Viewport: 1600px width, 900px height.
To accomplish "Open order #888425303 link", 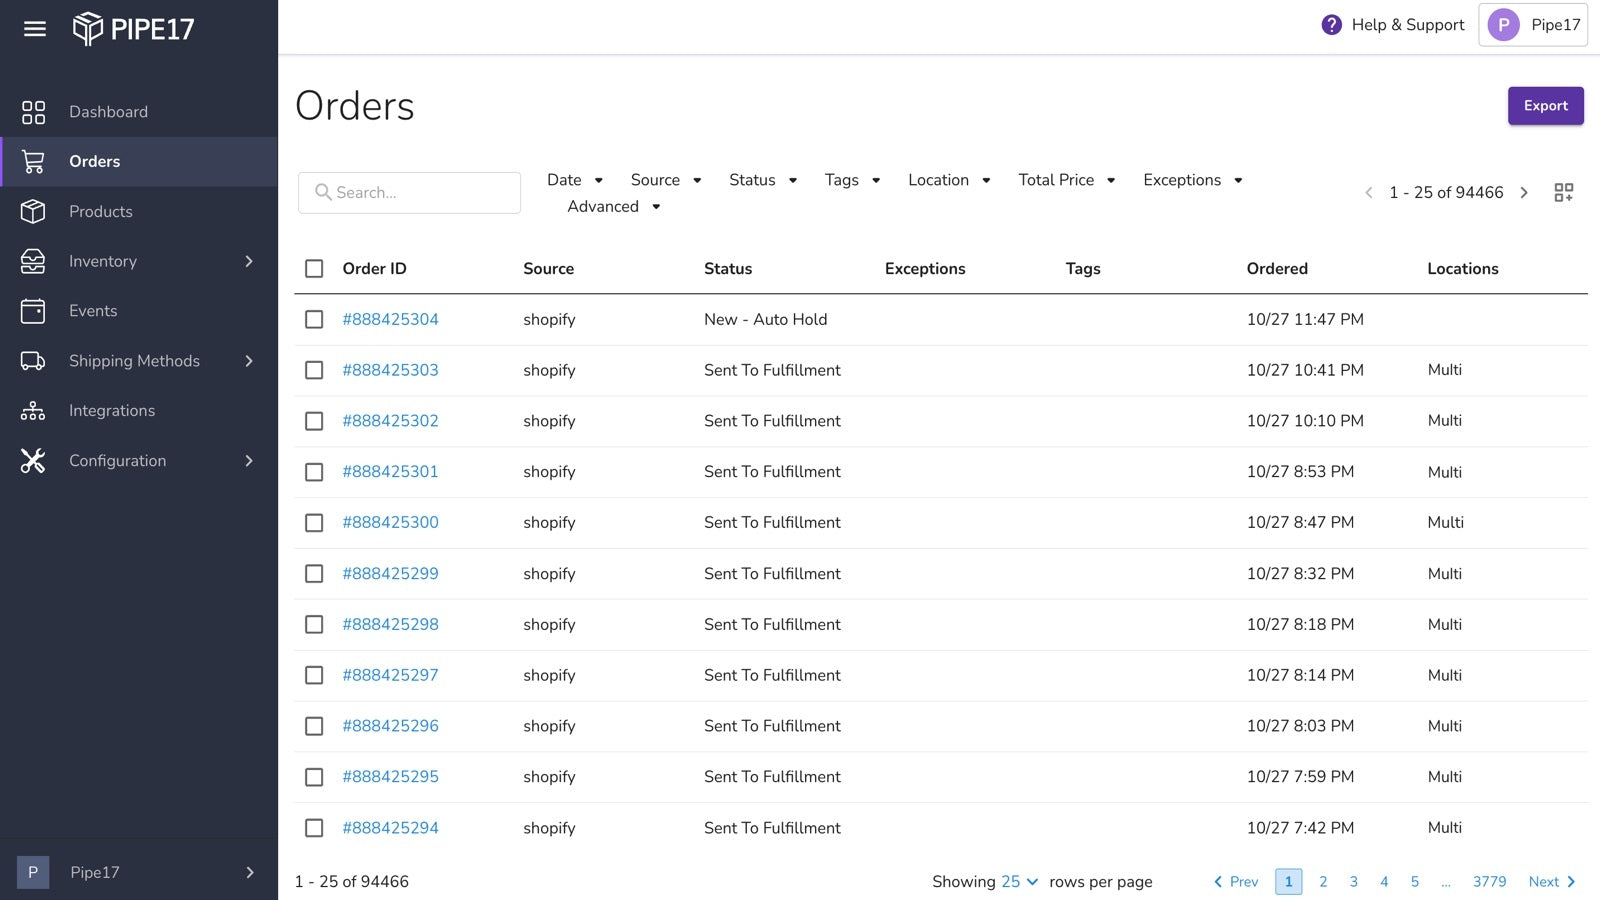I will point(390,370).
